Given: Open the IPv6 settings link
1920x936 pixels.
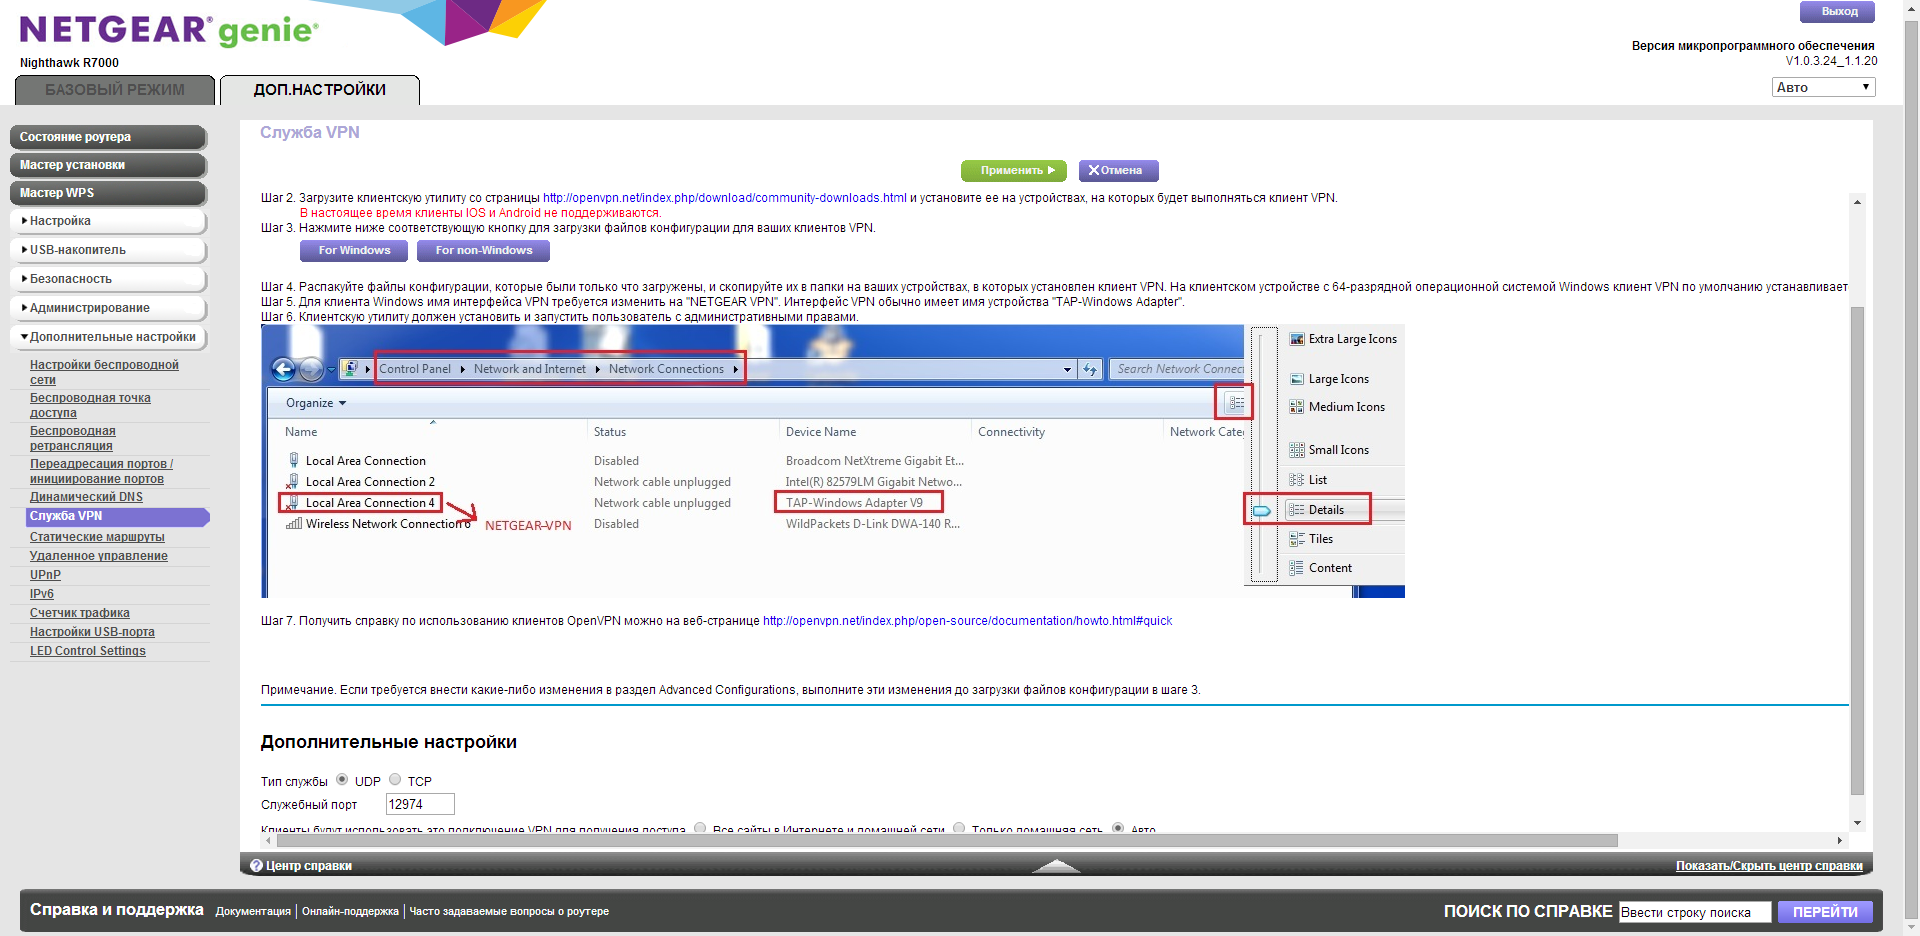Looking at the screenshot, I should [42, 594].
